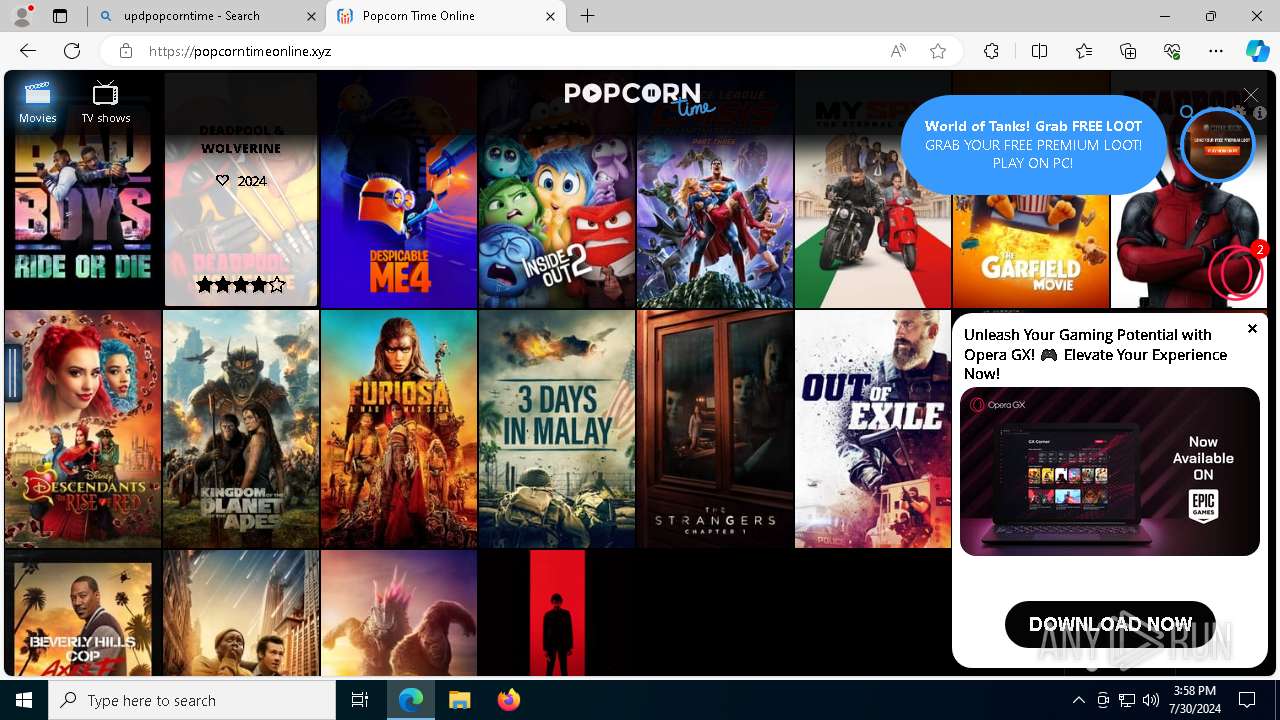
Task: Open the clock showing 3:58 PM
Action: [1194, 700]
